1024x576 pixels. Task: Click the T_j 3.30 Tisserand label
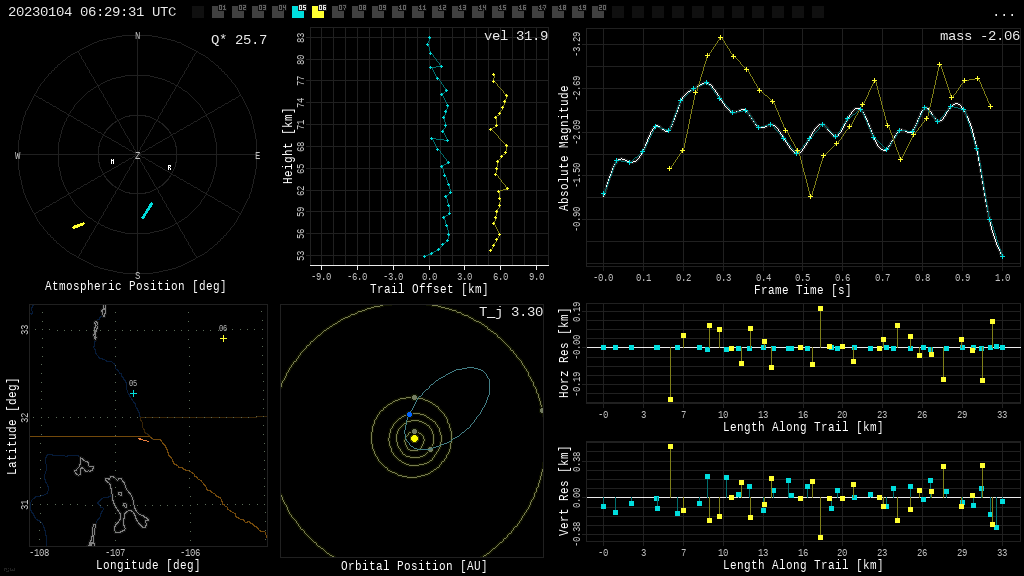tap(510, 312)
